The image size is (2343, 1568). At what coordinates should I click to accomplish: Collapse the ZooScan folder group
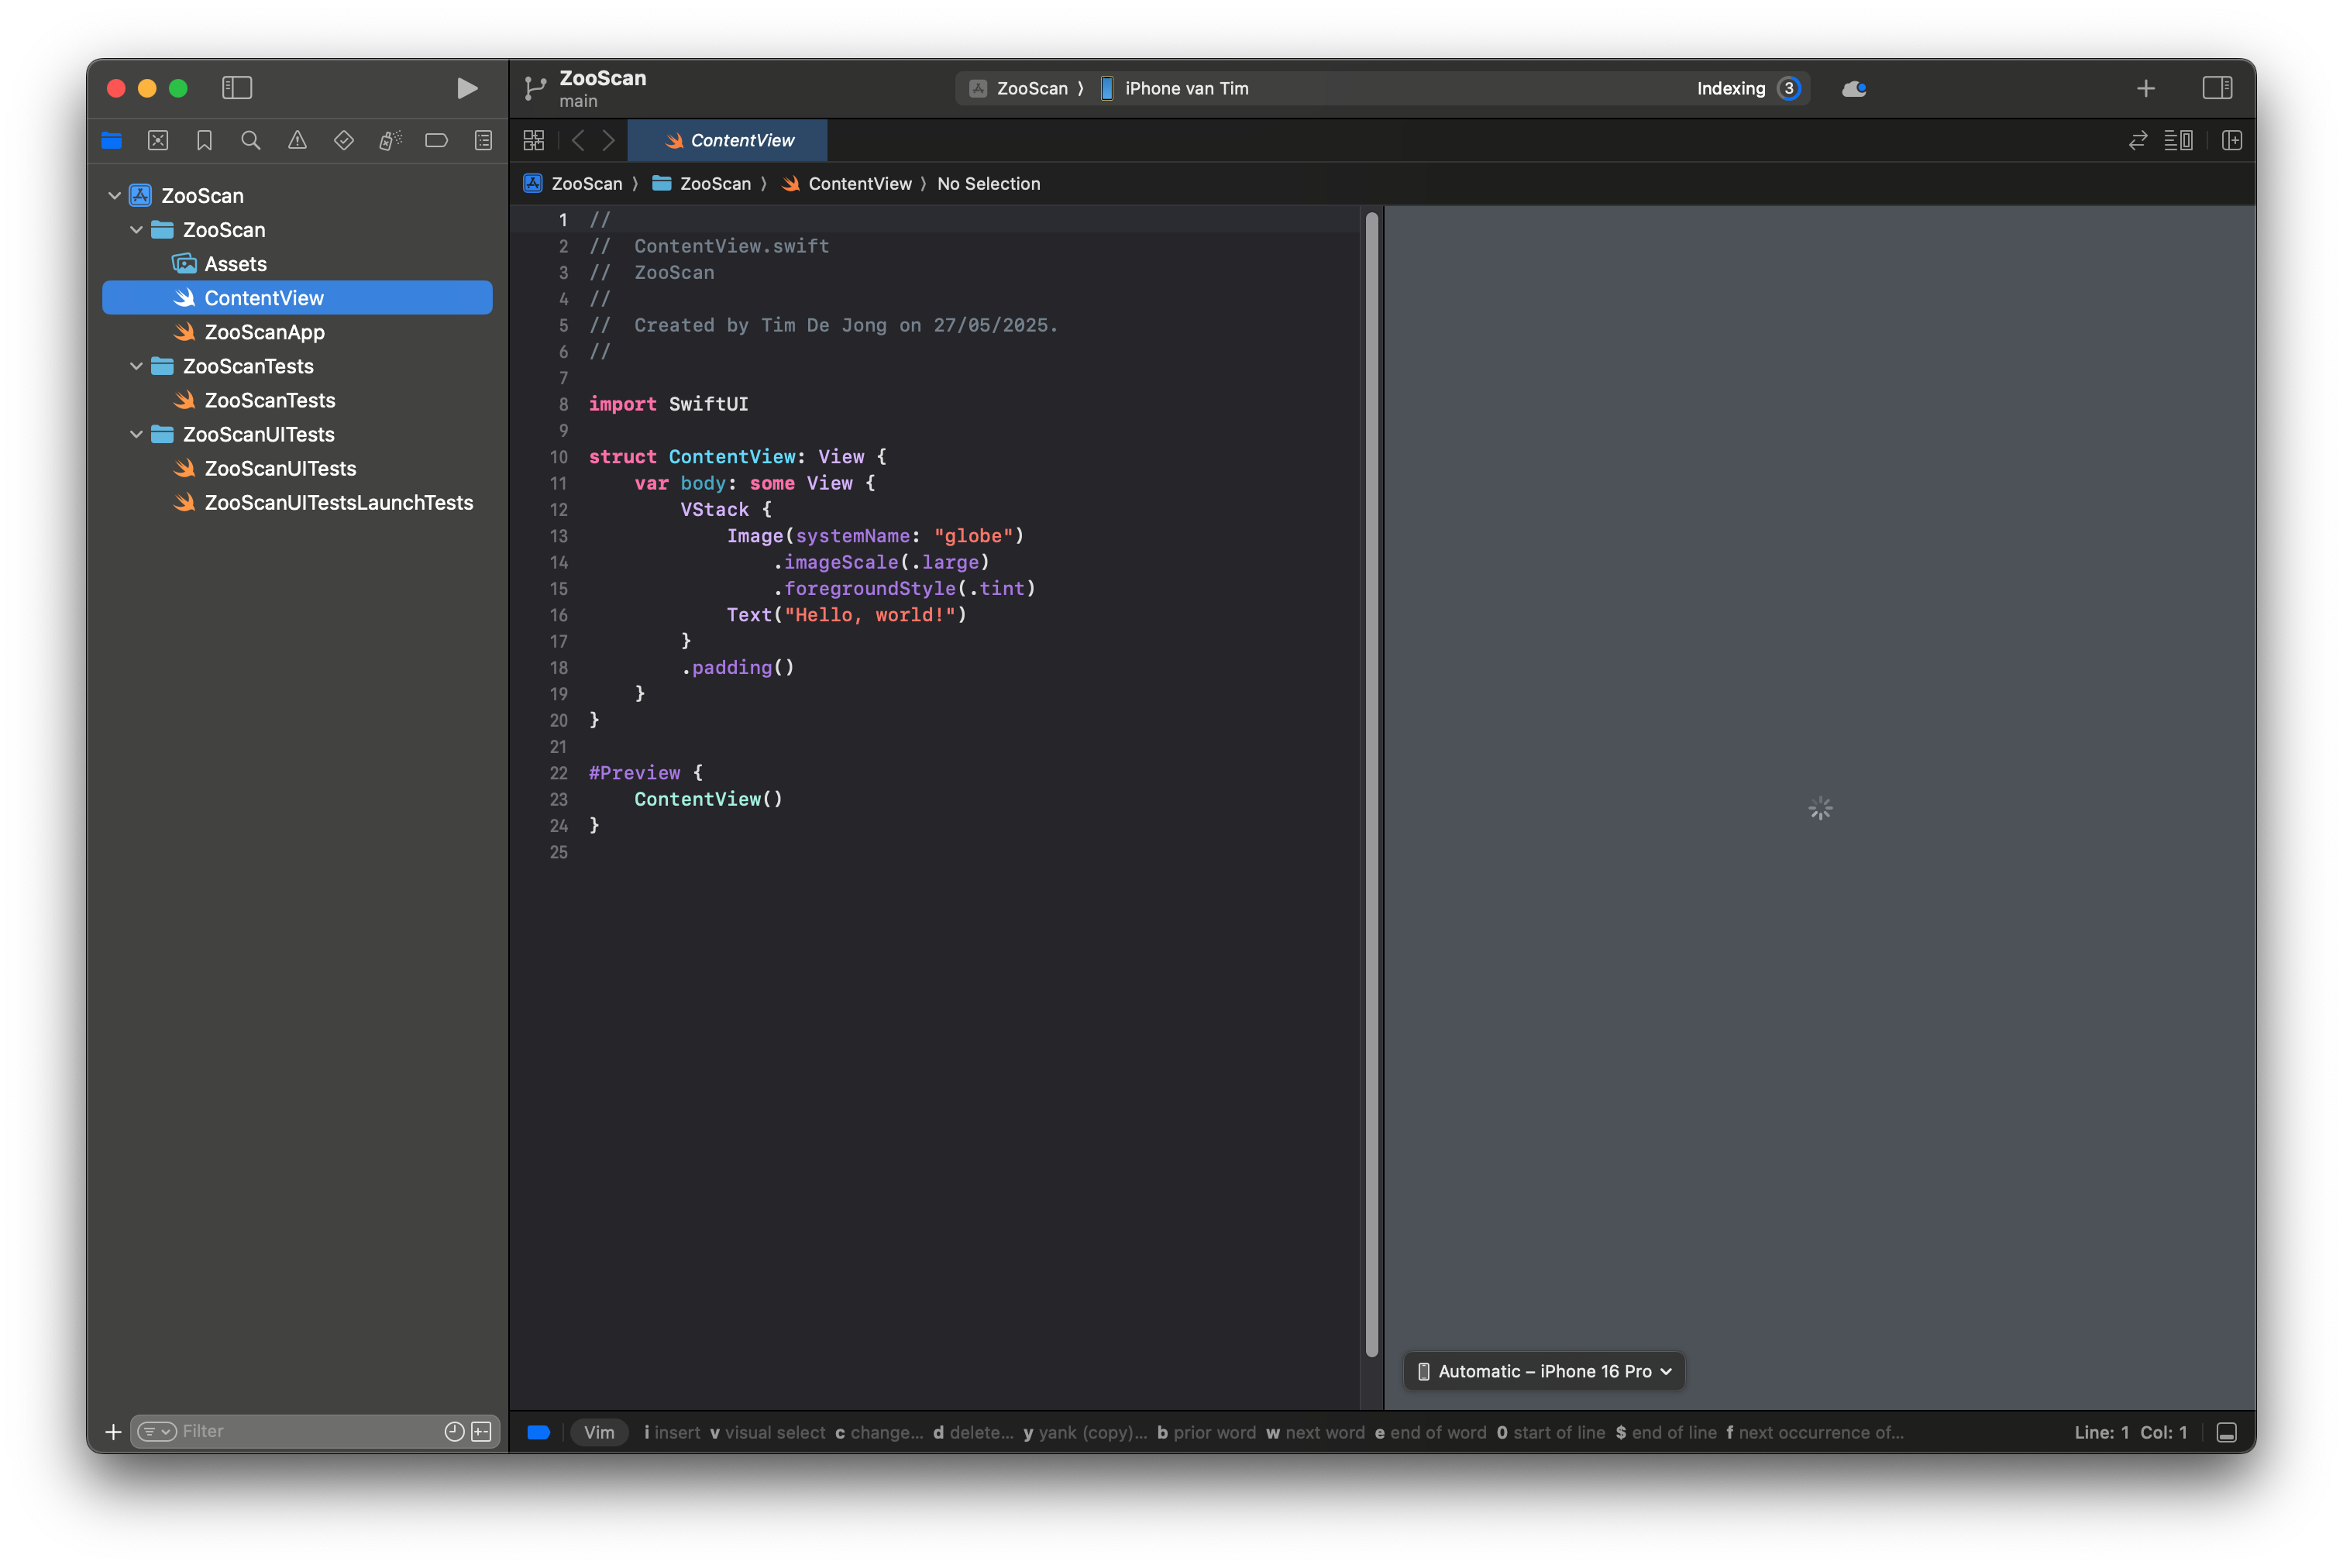(136, 230)
